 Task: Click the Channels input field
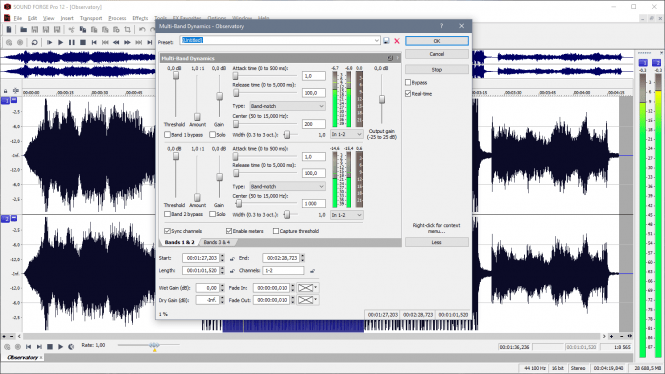coord(283,271)
